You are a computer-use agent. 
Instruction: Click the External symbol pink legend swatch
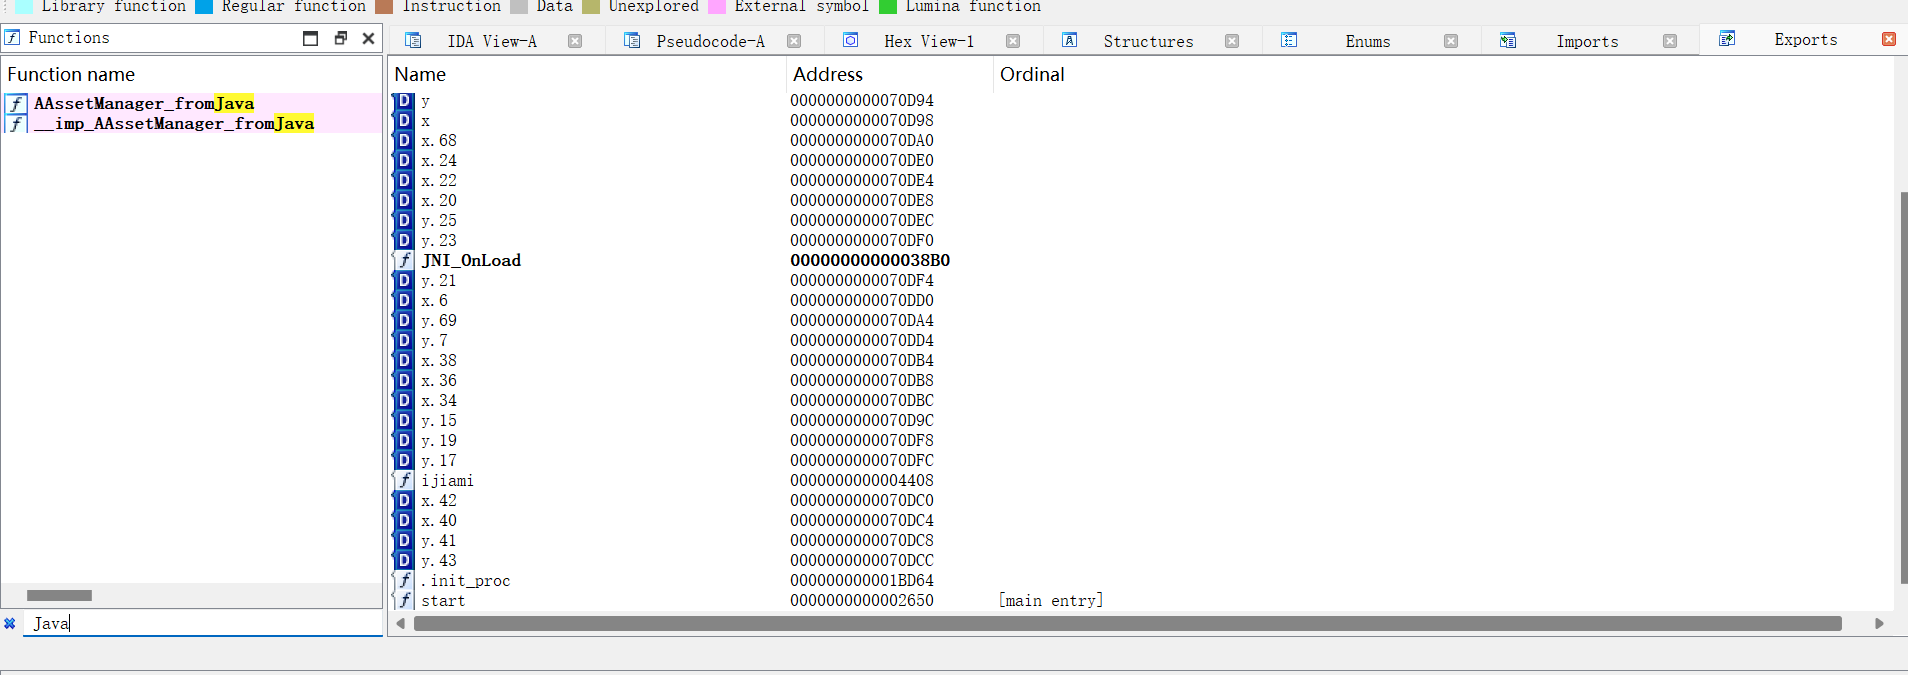[x=717, y=7]
